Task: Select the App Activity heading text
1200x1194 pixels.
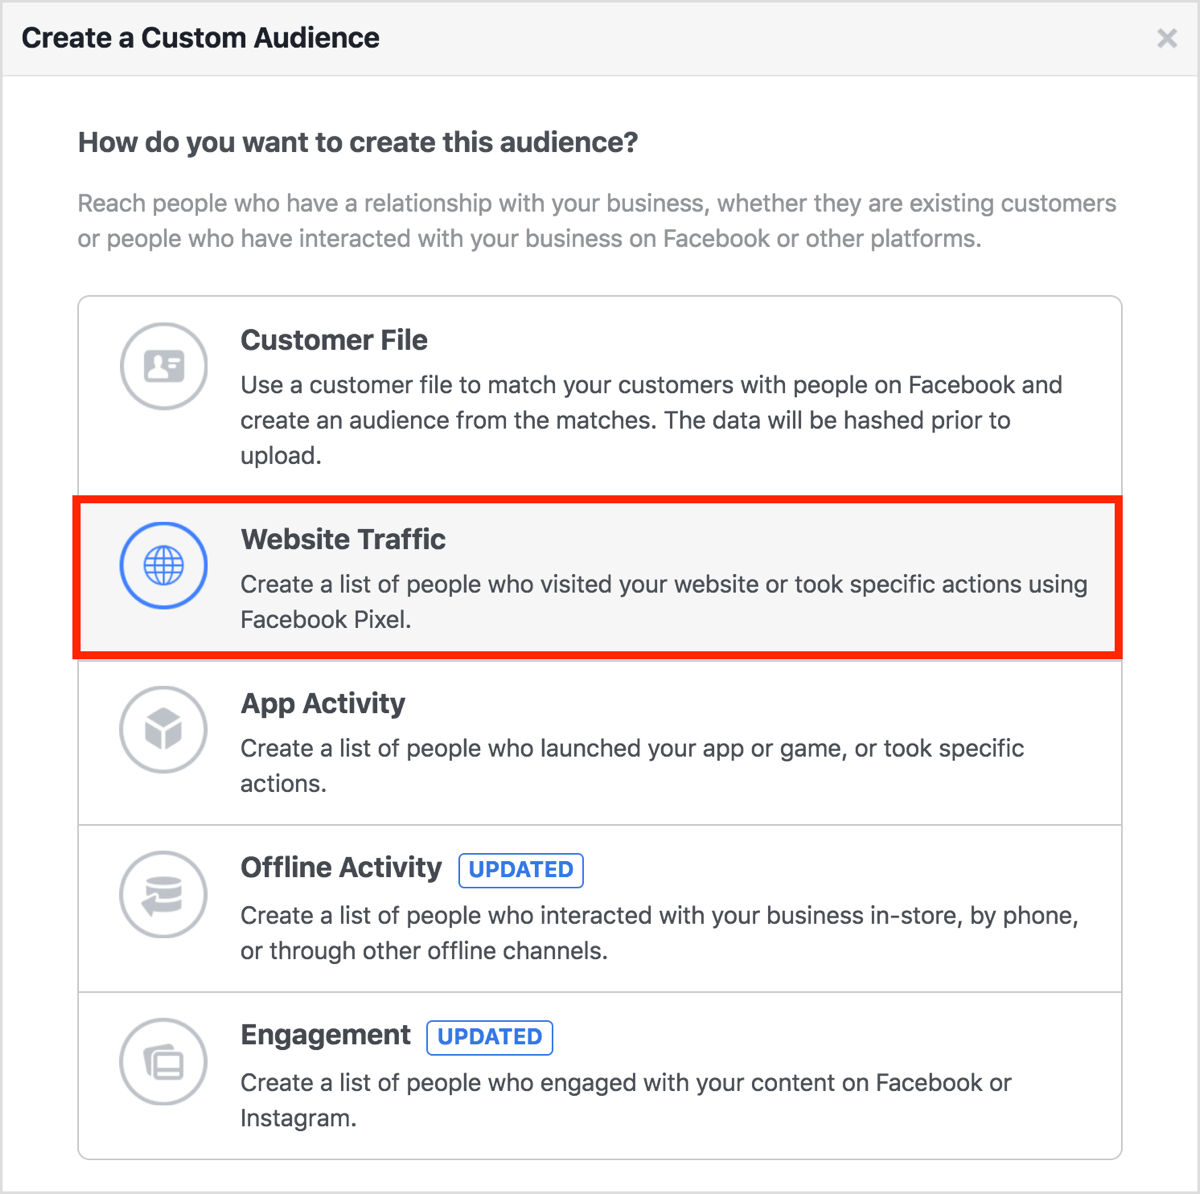Action: (x=322, y=703)
